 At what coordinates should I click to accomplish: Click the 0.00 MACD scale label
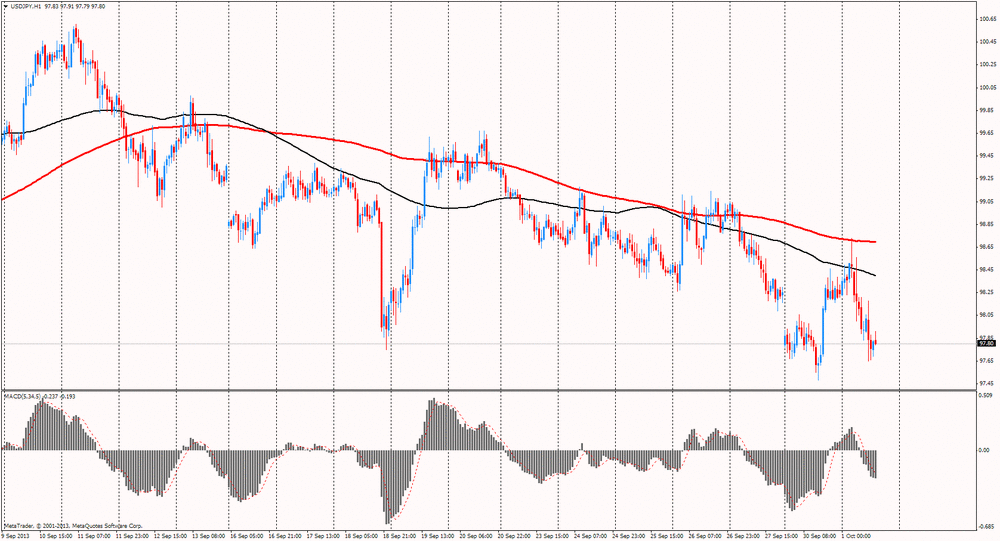(x=985, y=450)
